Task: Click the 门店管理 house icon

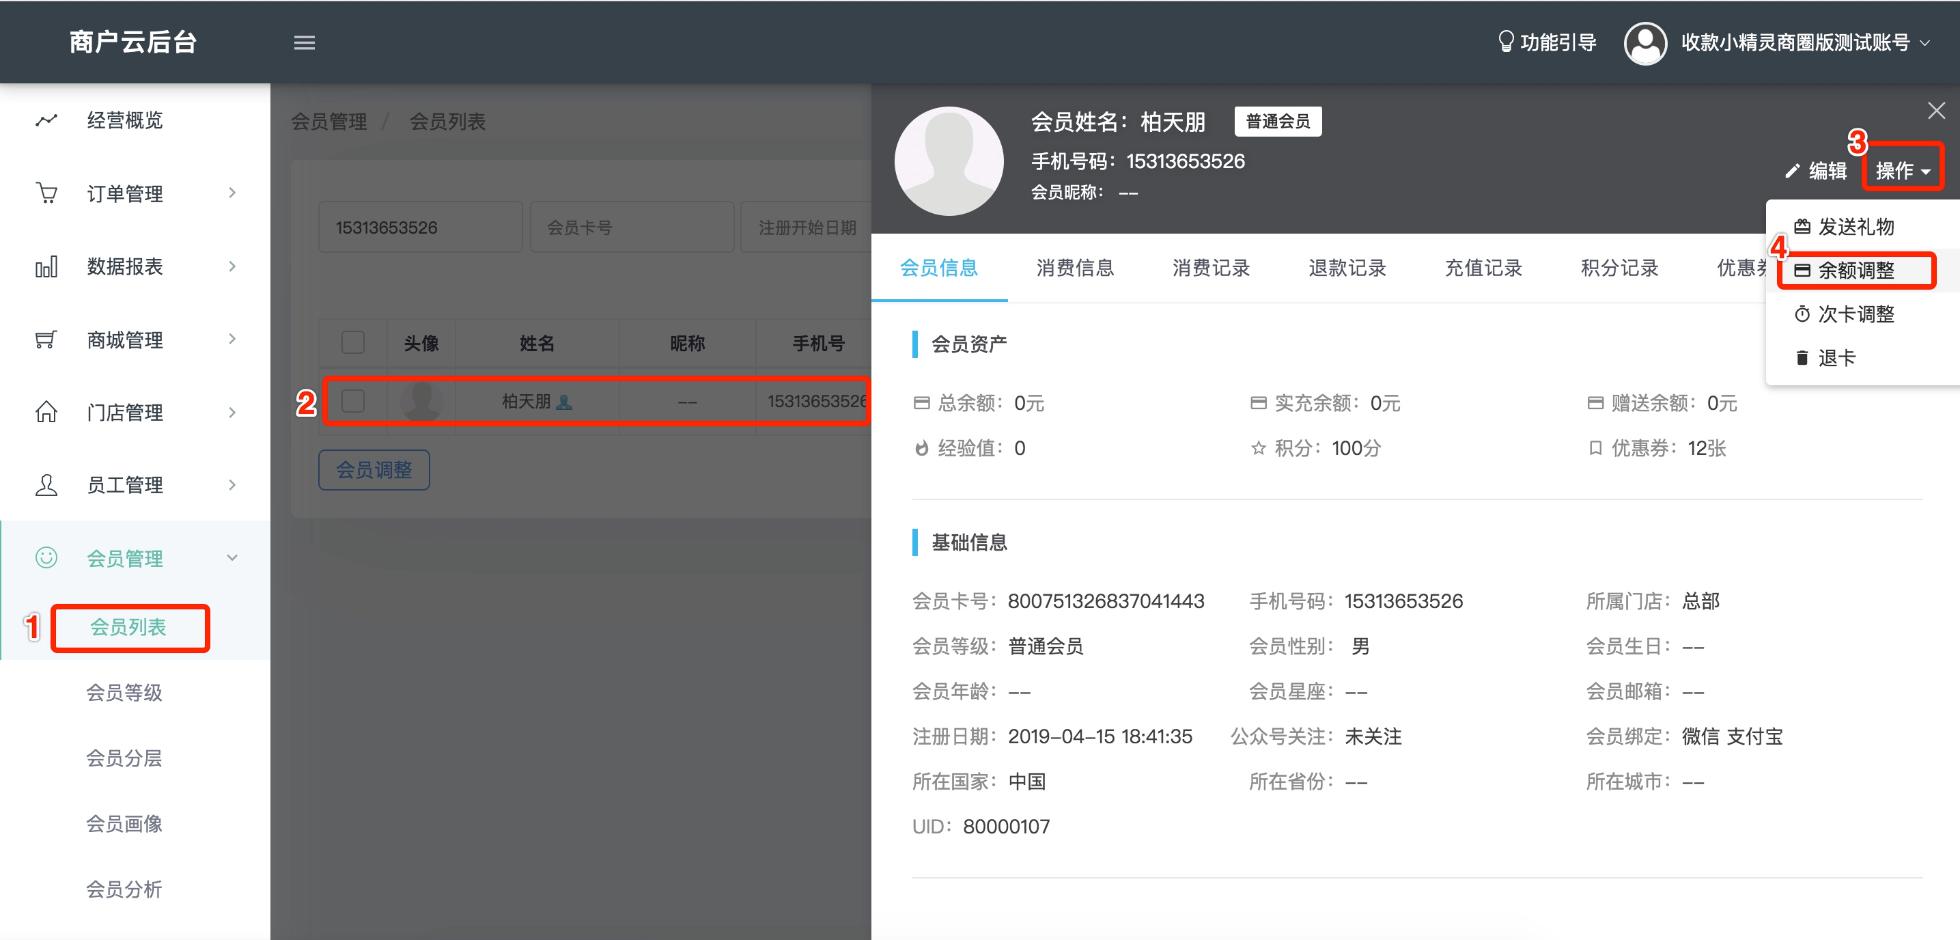Action: click(x=46, y=412)
